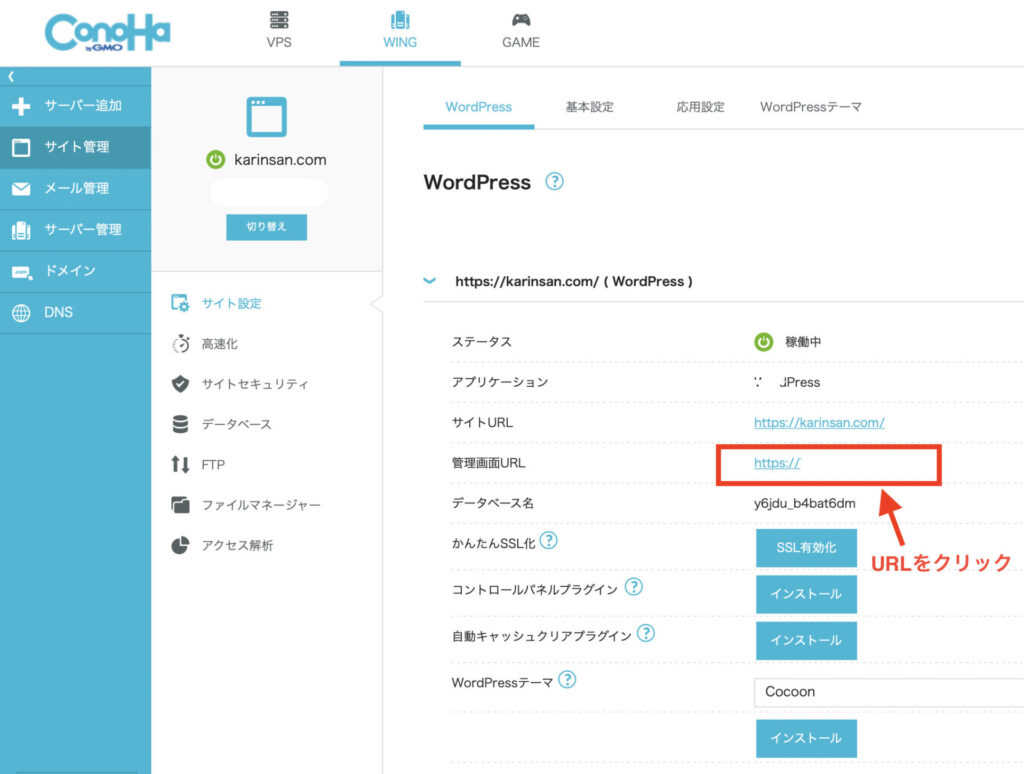
Task: Collapse the https://karinsan.com/ WordPress section
Action: click(x=430, y=281)
